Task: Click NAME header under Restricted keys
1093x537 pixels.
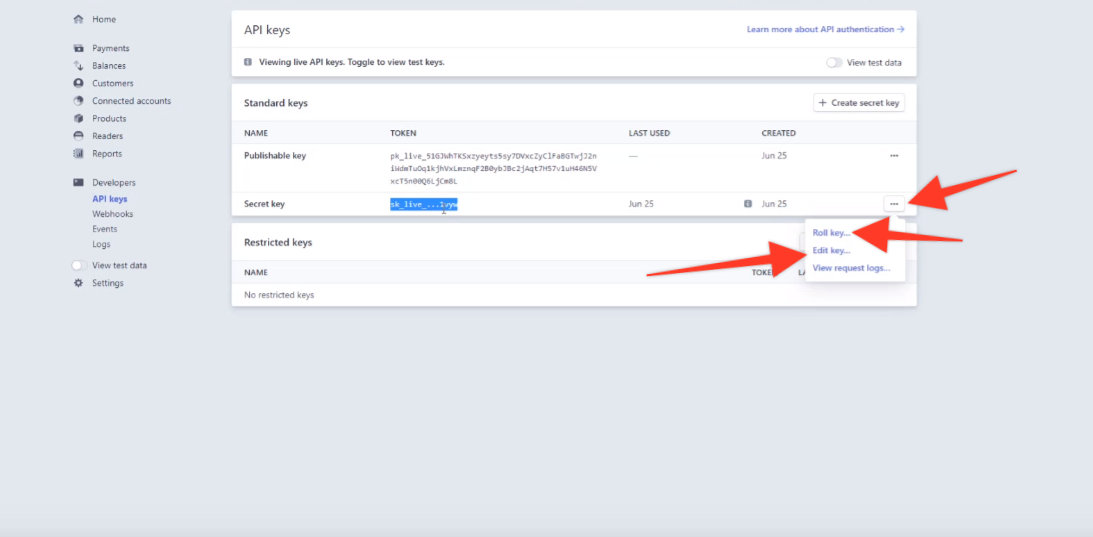Action: (x=256, y=273)
